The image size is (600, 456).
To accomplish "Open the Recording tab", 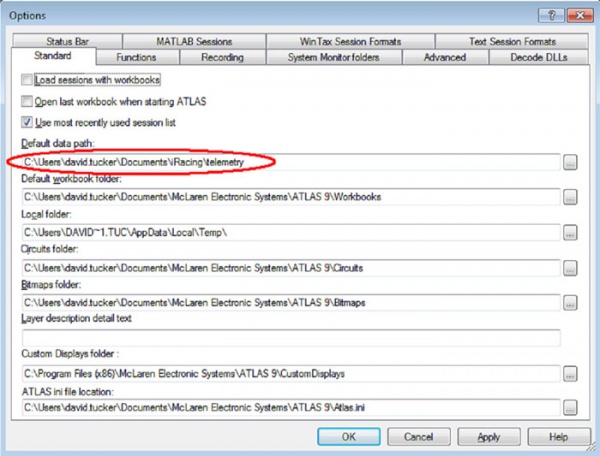I will (x=222, y=57).
